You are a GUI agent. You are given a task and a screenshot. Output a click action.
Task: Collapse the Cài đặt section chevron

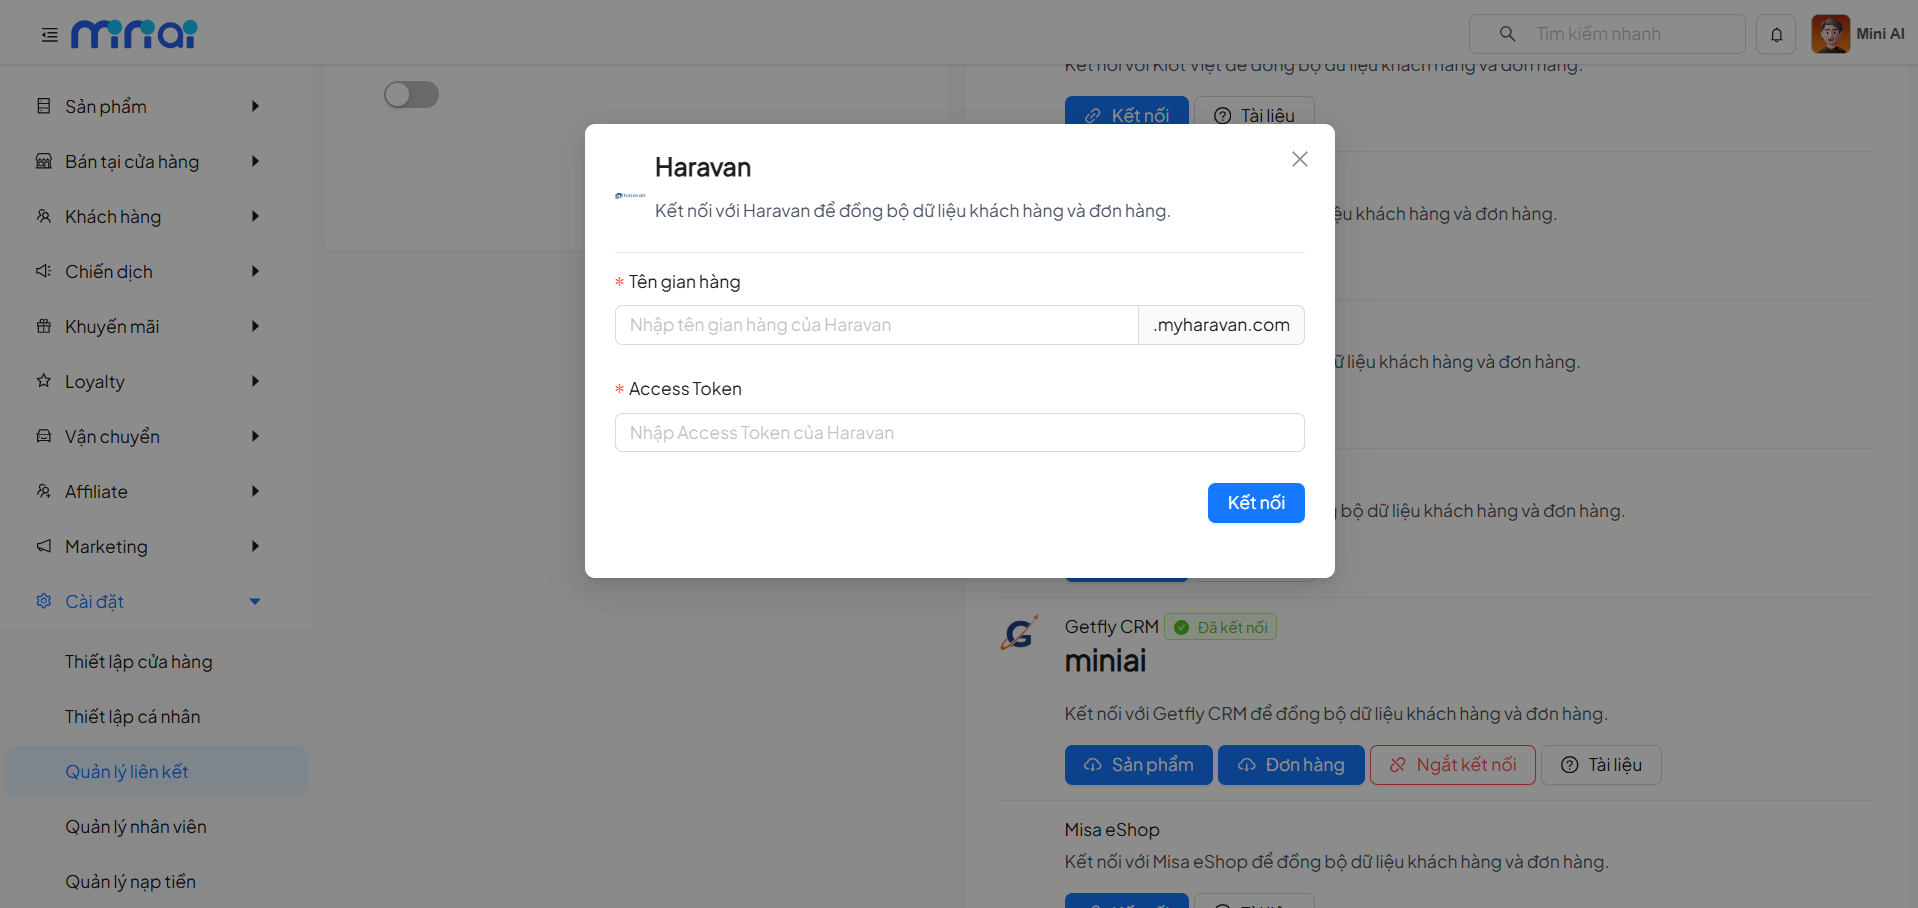tap(255, 601)
